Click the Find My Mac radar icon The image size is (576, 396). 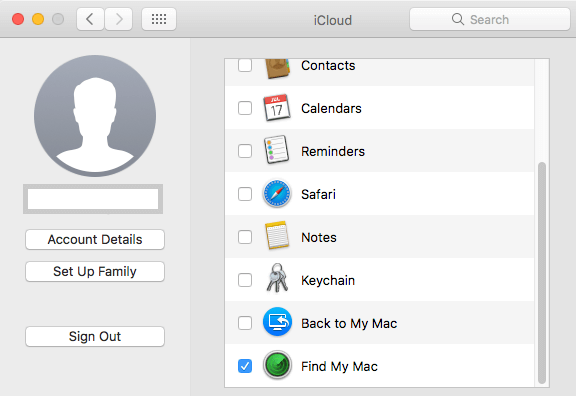pyautogui.click(x=277, y=365)
